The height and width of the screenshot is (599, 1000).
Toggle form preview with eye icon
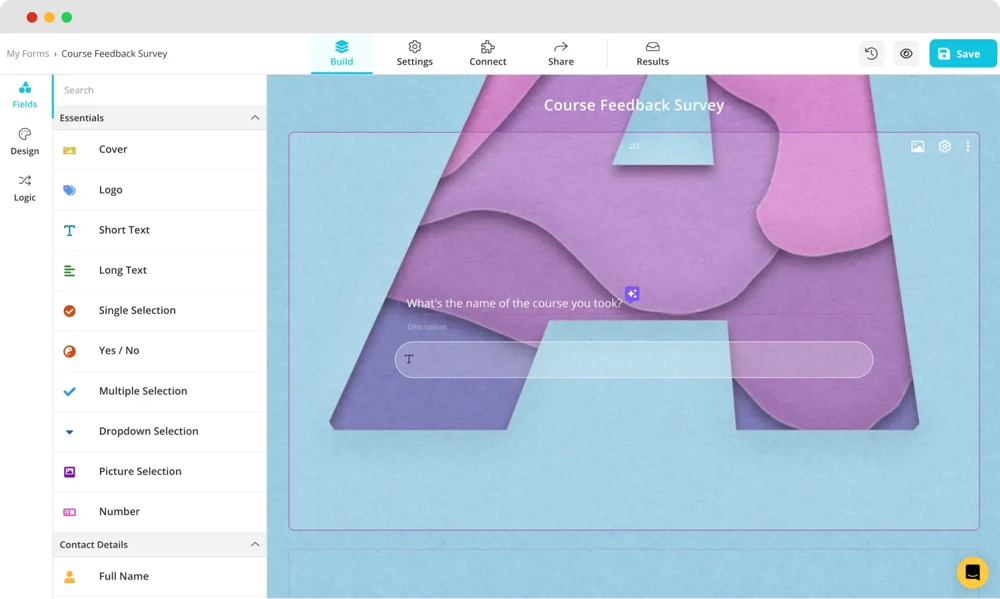[x=906, y=54]
